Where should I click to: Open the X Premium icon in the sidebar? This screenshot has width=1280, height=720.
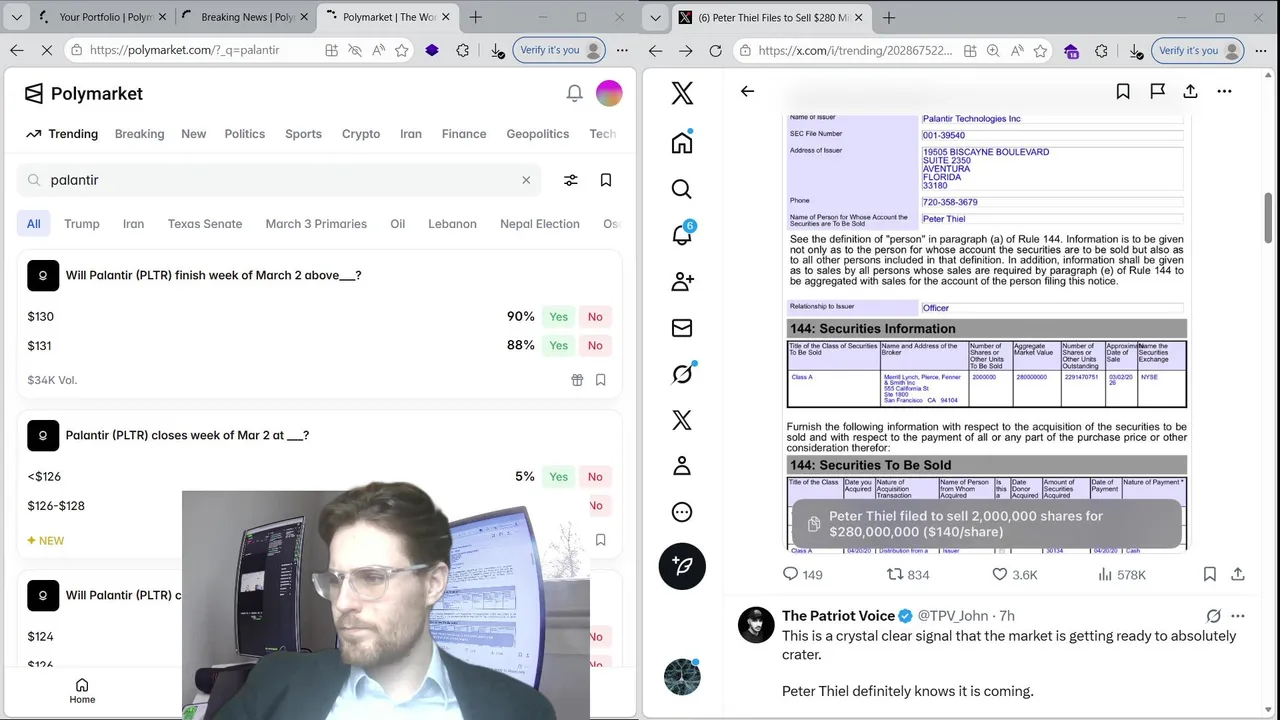click(682, 420)
